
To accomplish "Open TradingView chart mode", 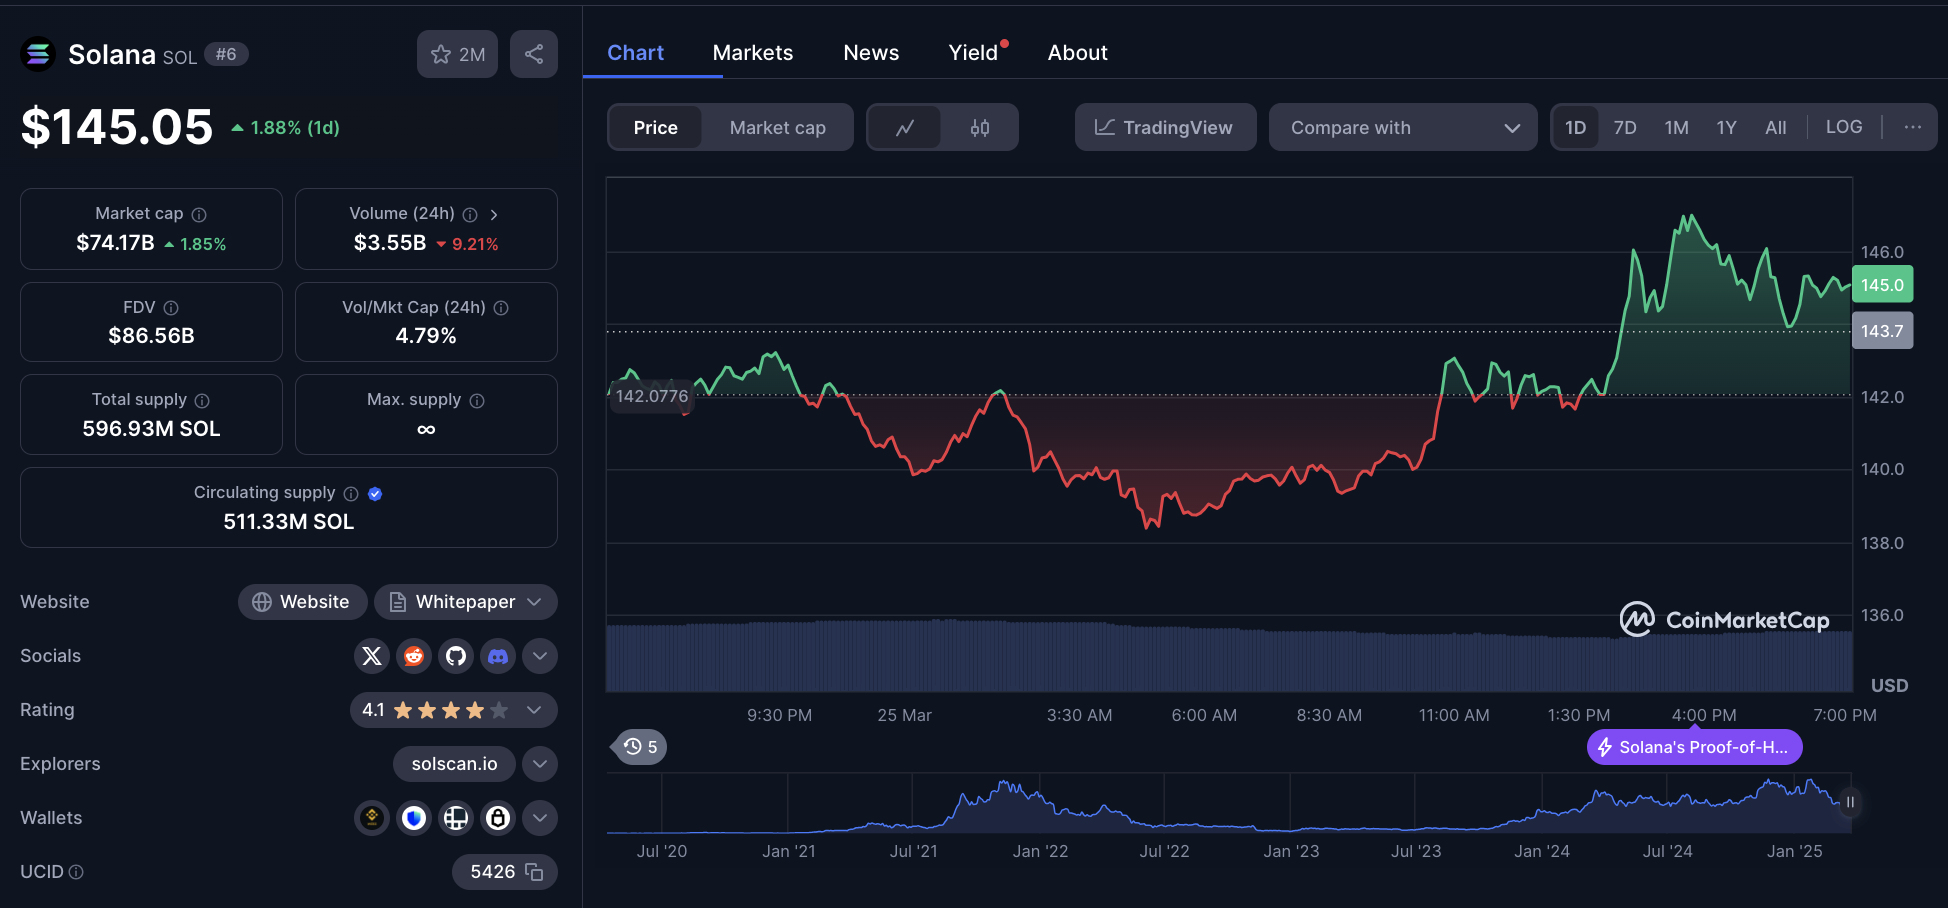I will 1165,127.
